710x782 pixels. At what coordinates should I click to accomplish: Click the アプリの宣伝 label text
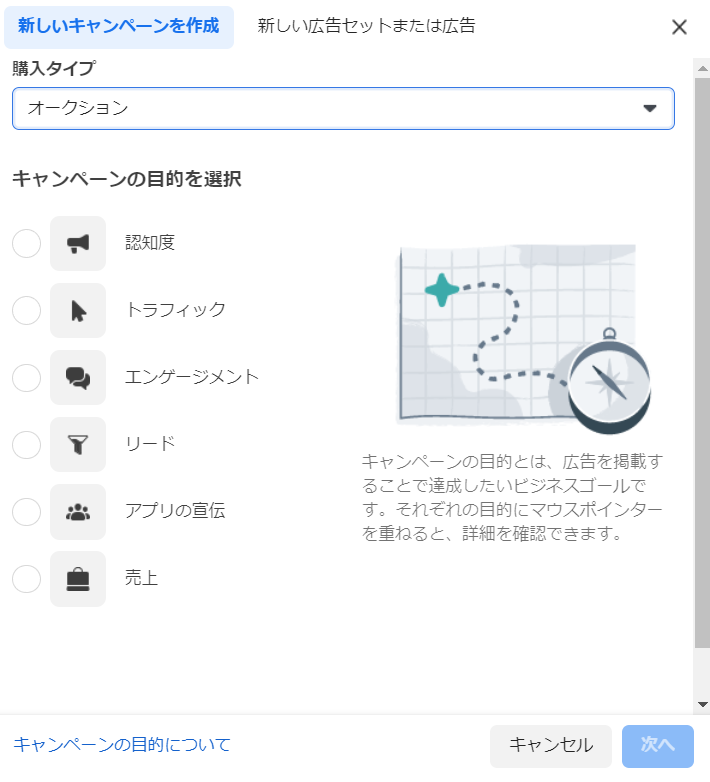click(x=175, y=511)
